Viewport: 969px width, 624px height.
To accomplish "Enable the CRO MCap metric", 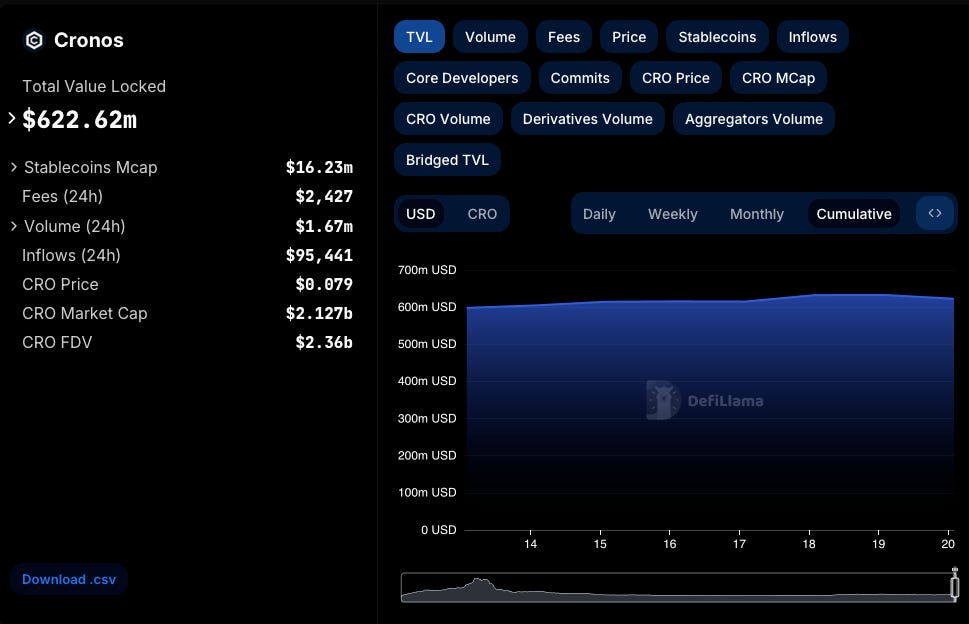I will point(778,78).
